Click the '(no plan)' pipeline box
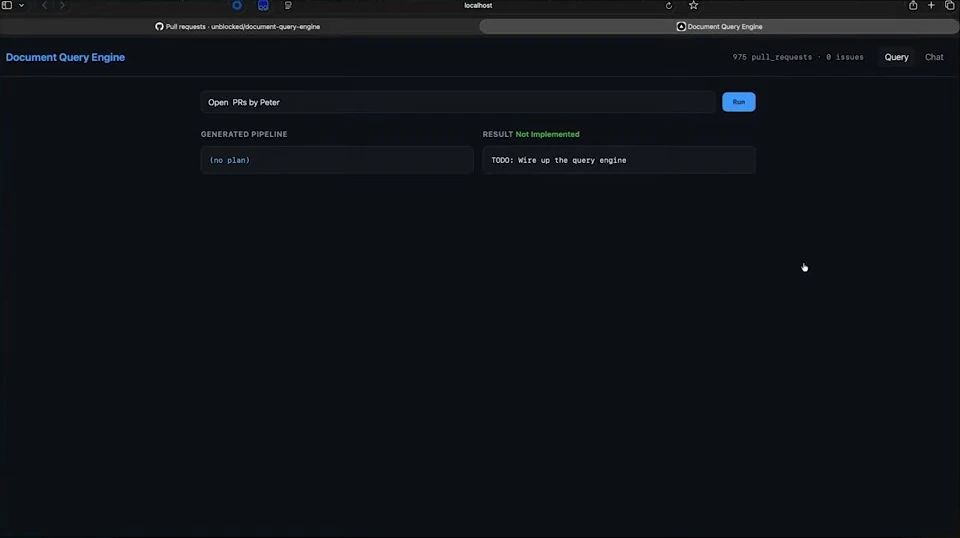The width and height of the screenshot is (960, 538). 337,160
